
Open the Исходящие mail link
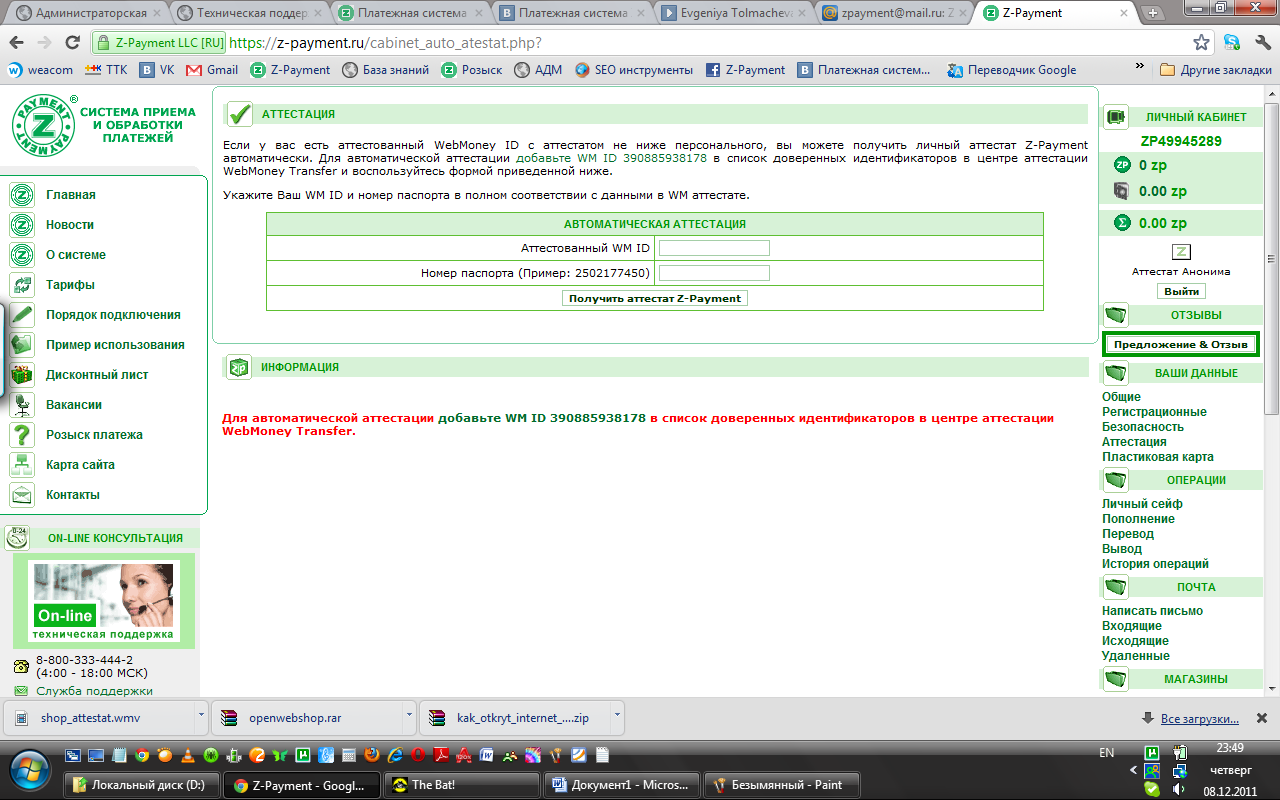(1135, 641)
